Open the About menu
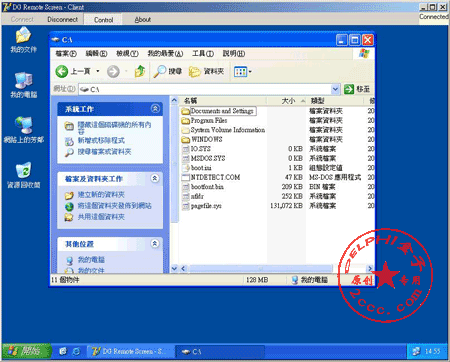This screenshot has width=450, height=362. (143, 20)
